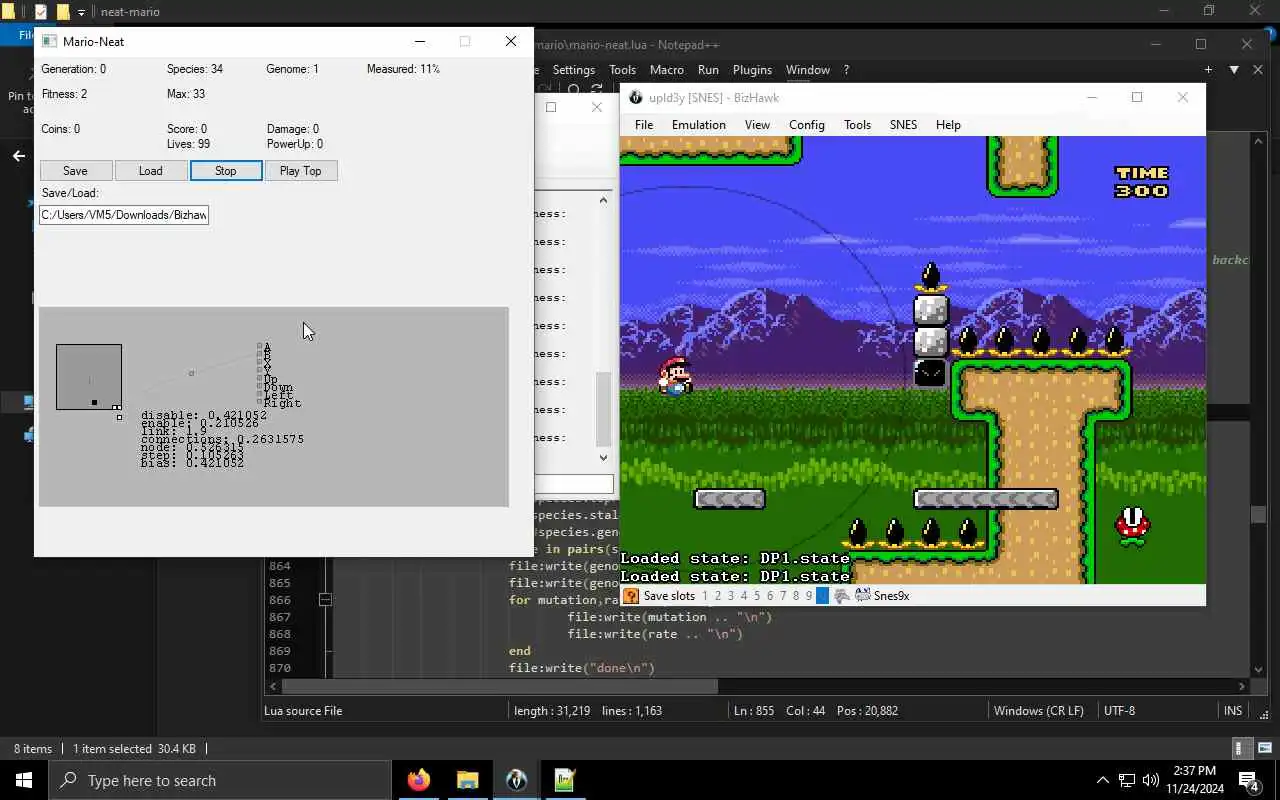Switch to BizHawk via its taskbar icon
The height and width of the screenshot is (800, 1280).
tap(516, 780)
